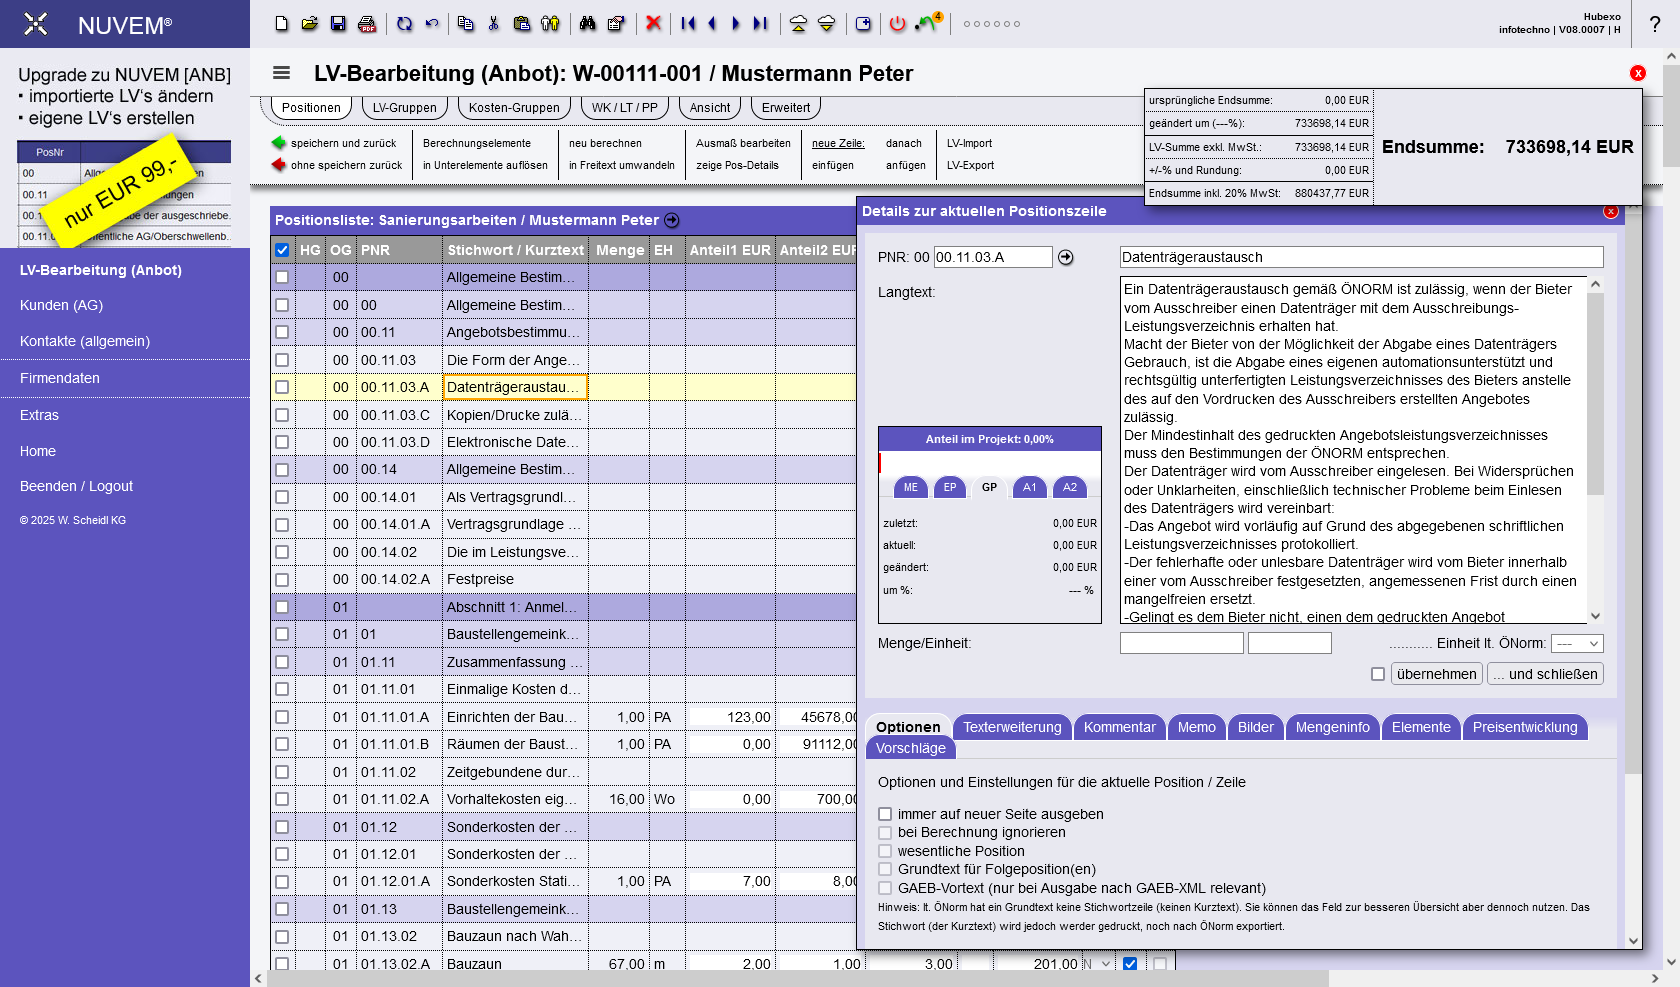Click green arrow icon with badge 4
Viewport: 1680px width, 987px height.
coord(928,22)
